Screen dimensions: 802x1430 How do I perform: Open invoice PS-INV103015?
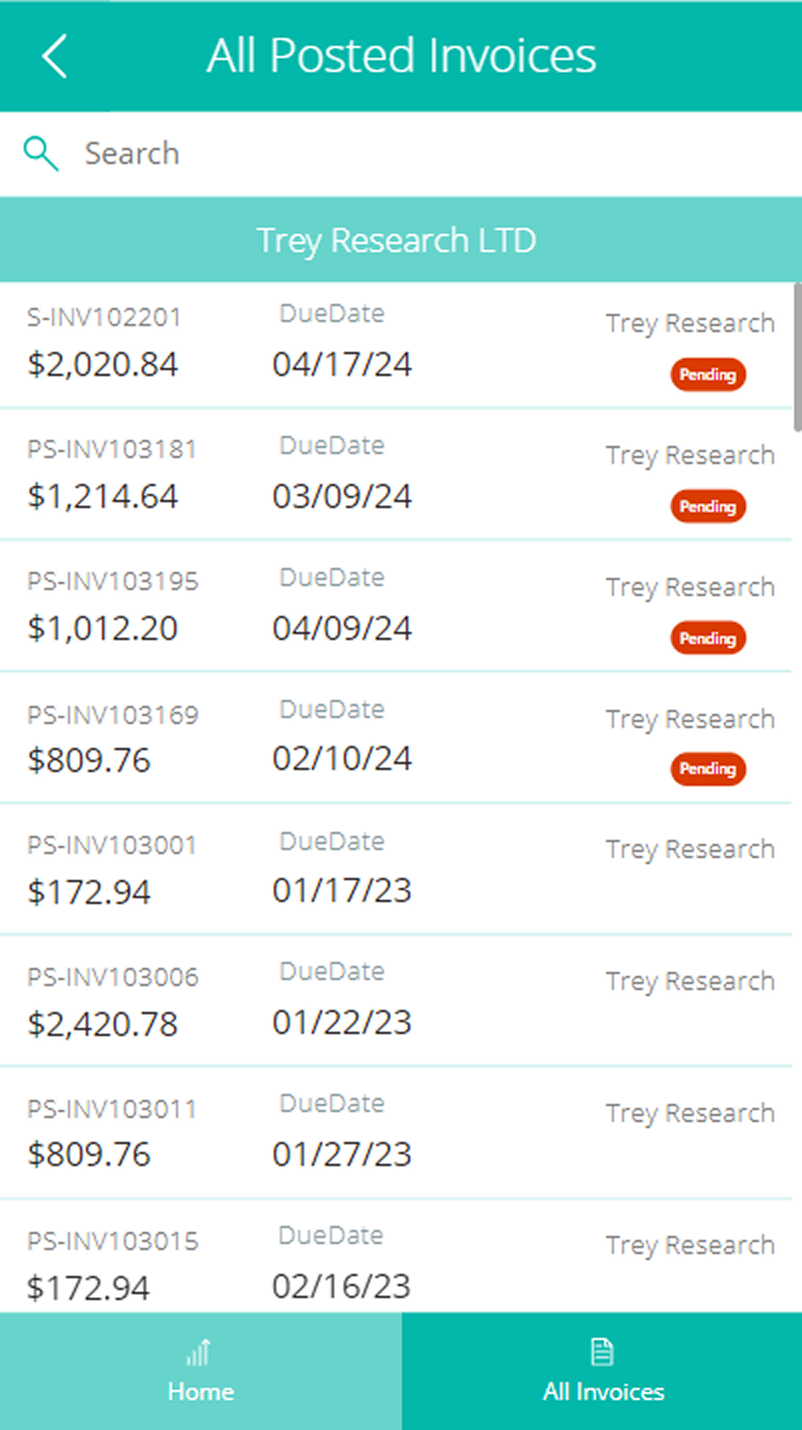click(112, 1241)
